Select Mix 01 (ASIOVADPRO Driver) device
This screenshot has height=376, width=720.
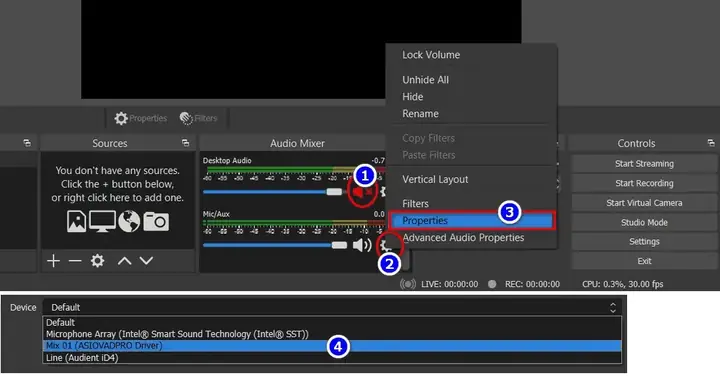pyautogui.click(x=332, y=346)
